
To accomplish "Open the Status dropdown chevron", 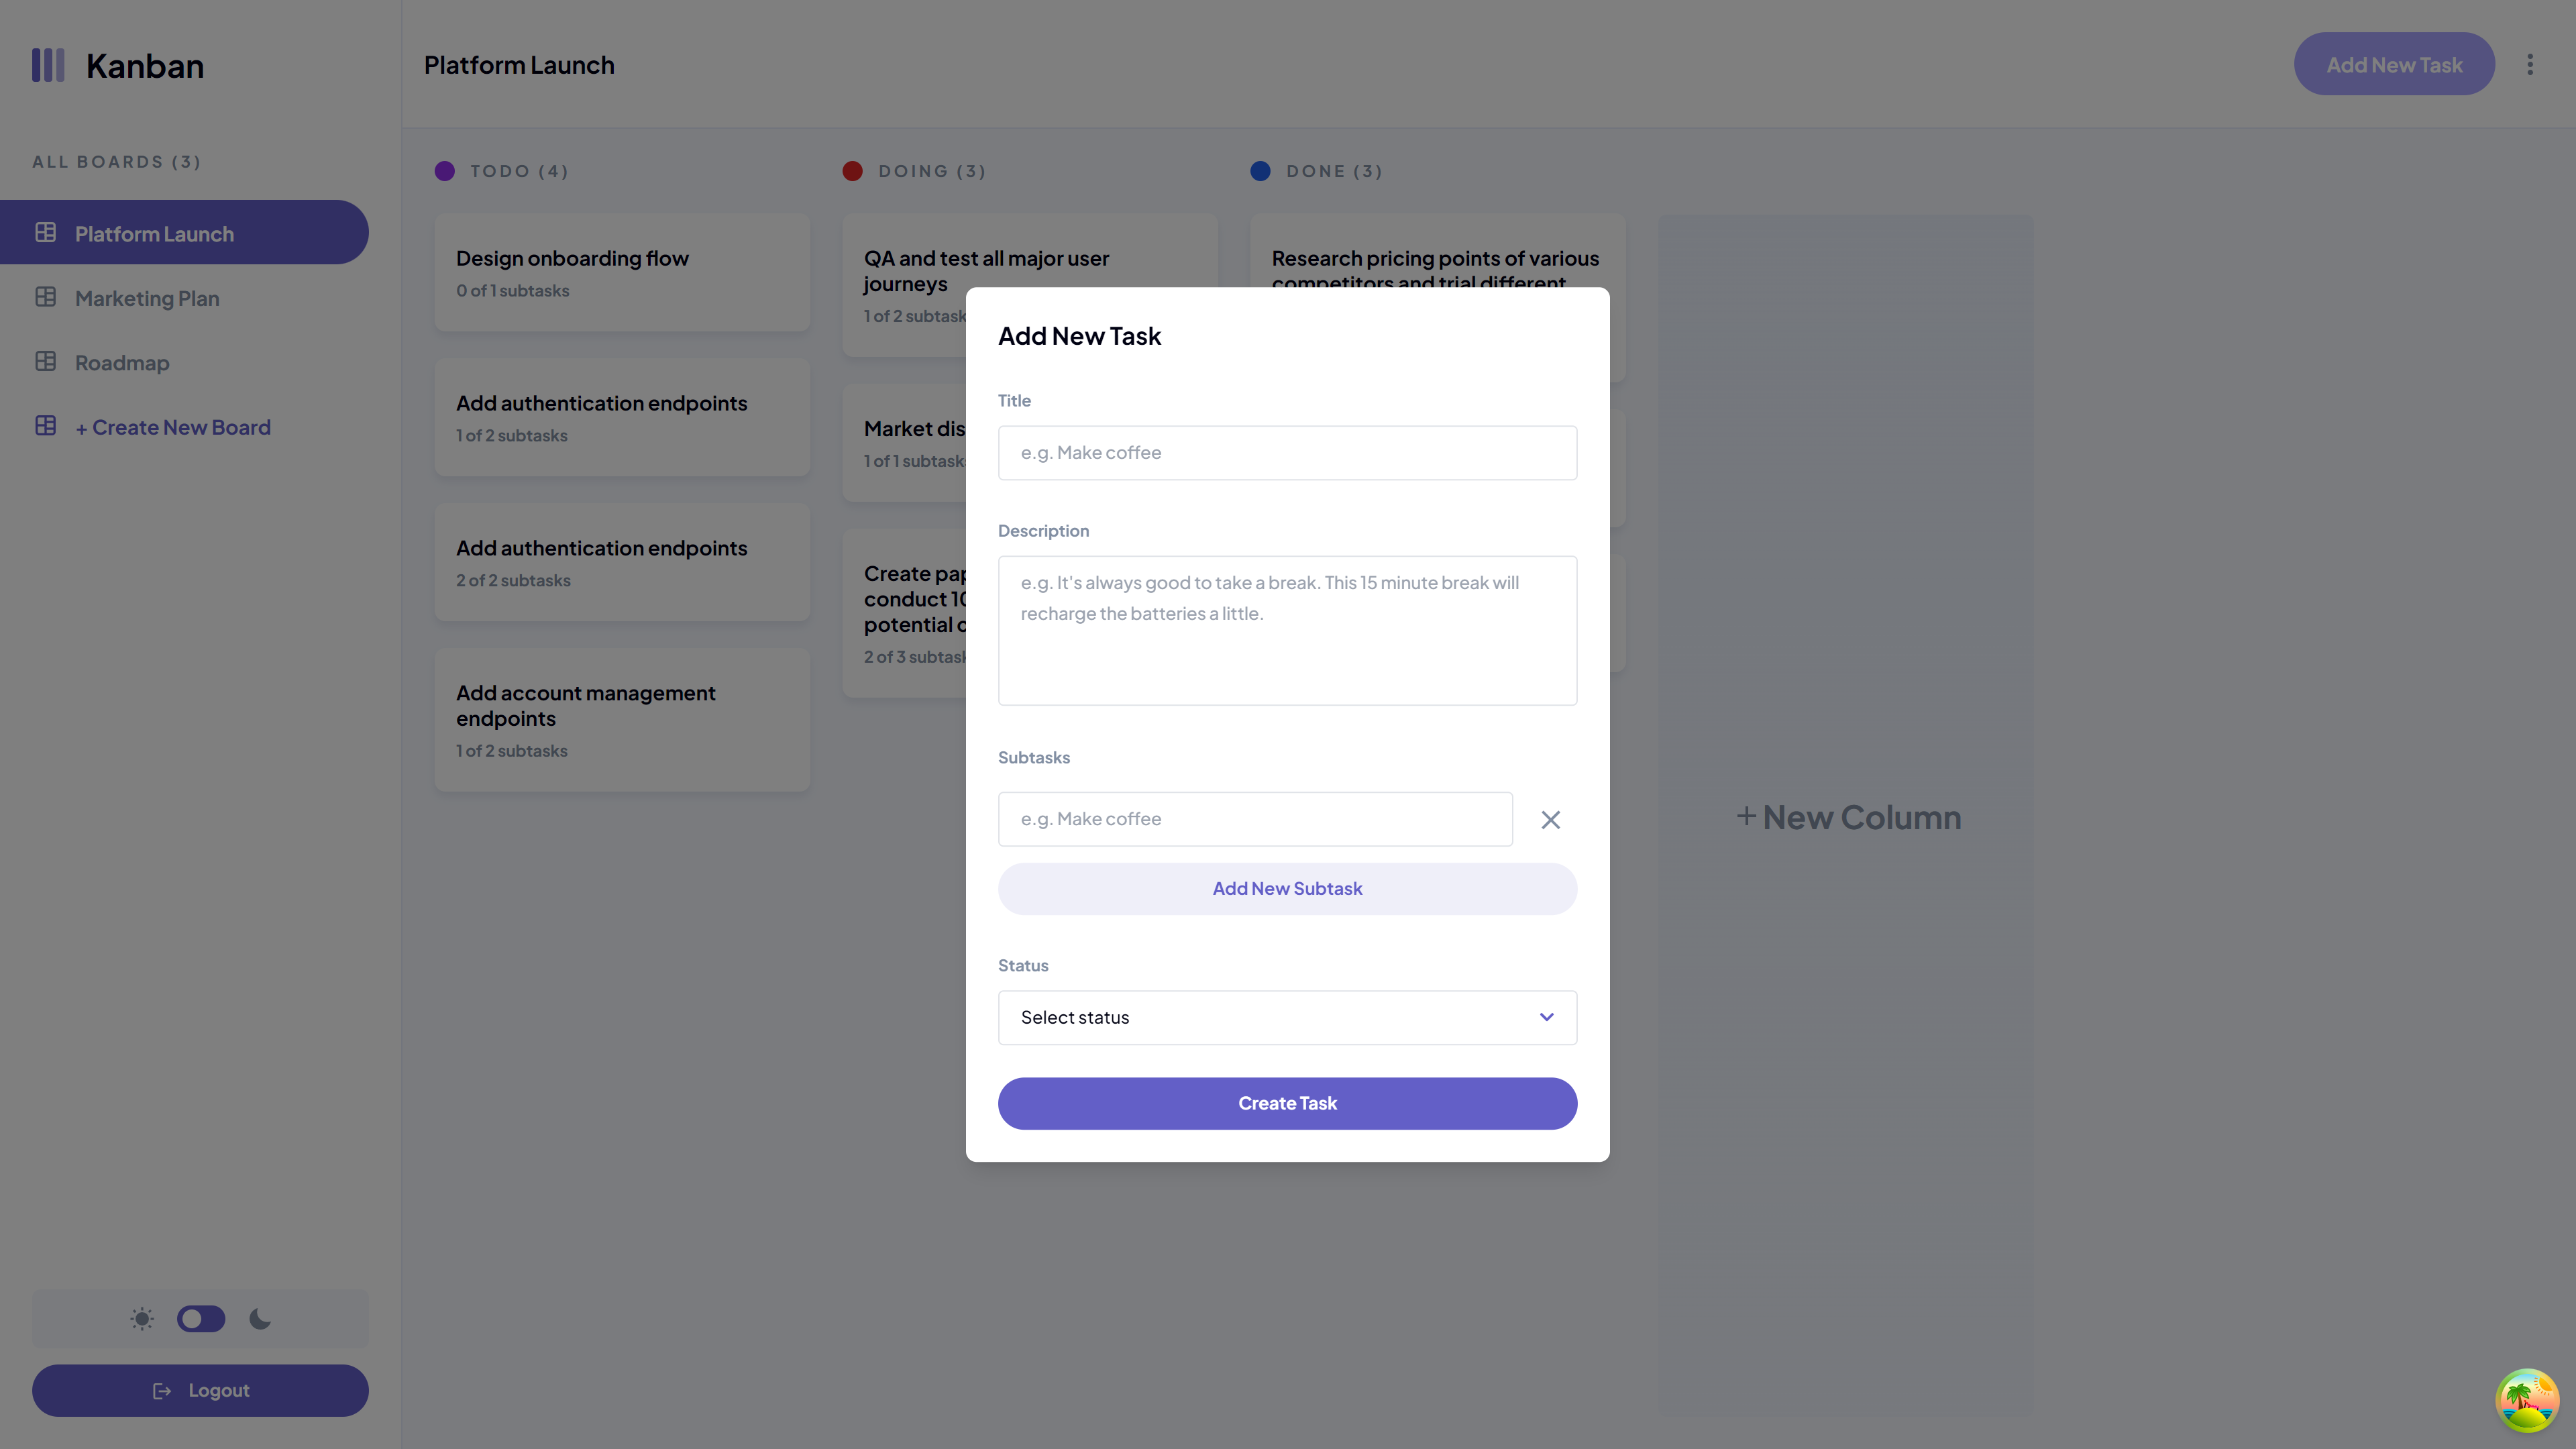I will 1546,1017.
